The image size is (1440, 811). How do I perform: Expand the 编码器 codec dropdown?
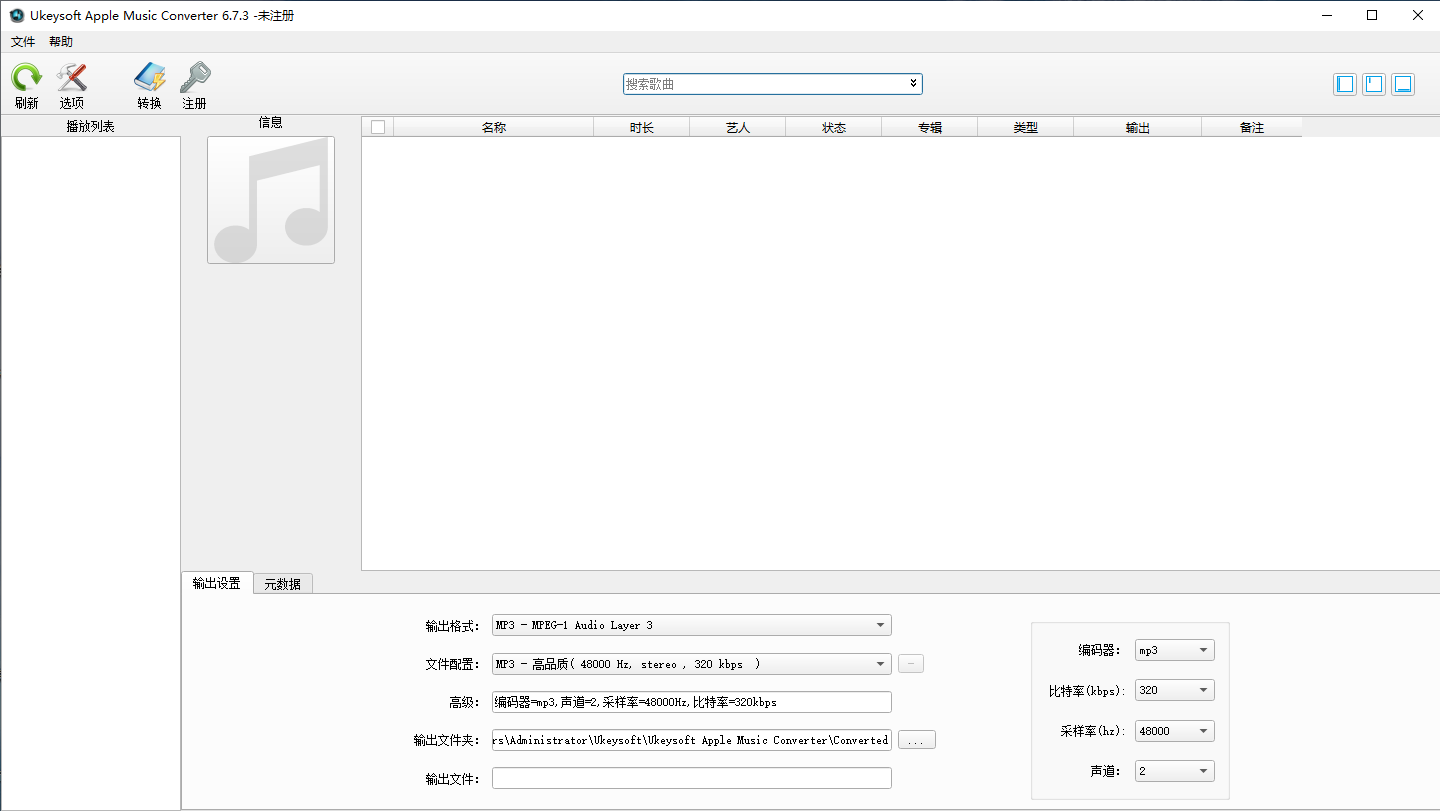[1174, 650]
